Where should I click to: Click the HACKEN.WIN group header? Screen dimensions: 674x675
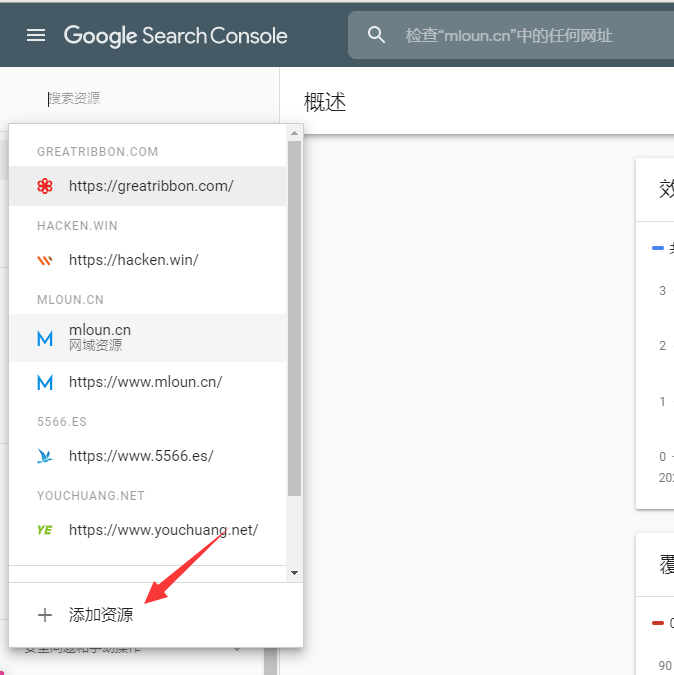click(77, 226)
